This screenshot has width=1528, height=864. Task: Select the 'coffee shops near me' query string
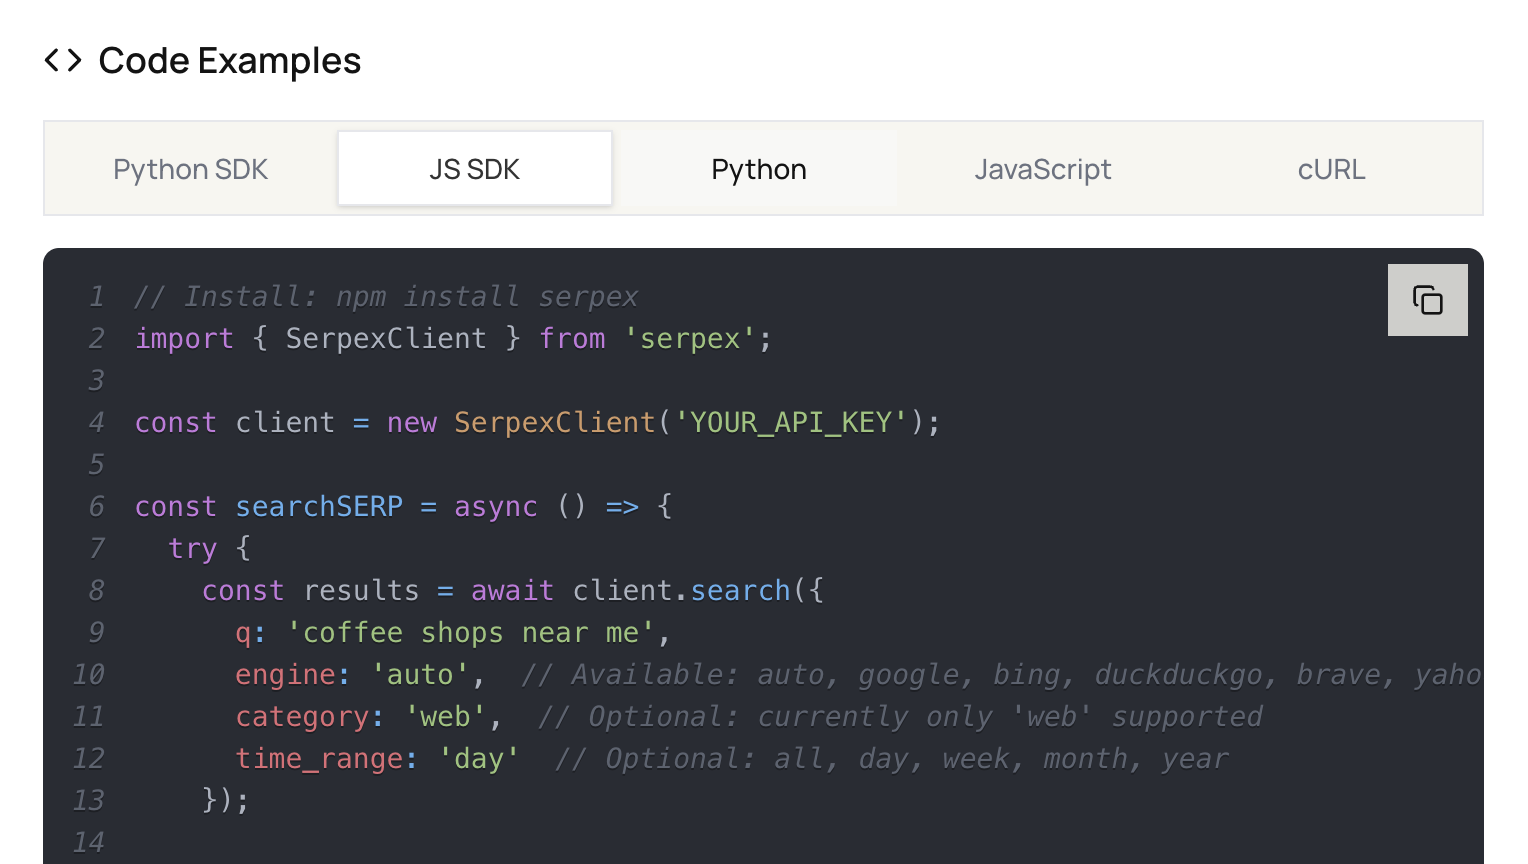pos(470,632)
